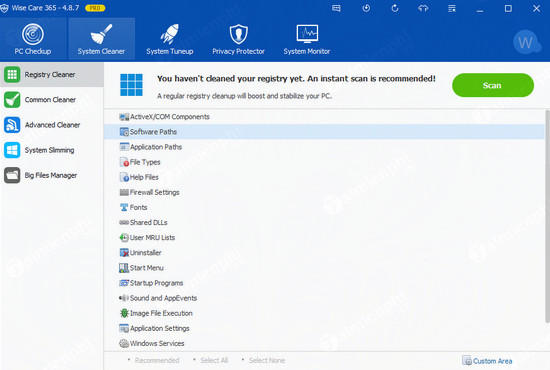Click the Software Paths icon
This screenshot has height=370, width=550.
click(x=124, y=132)
